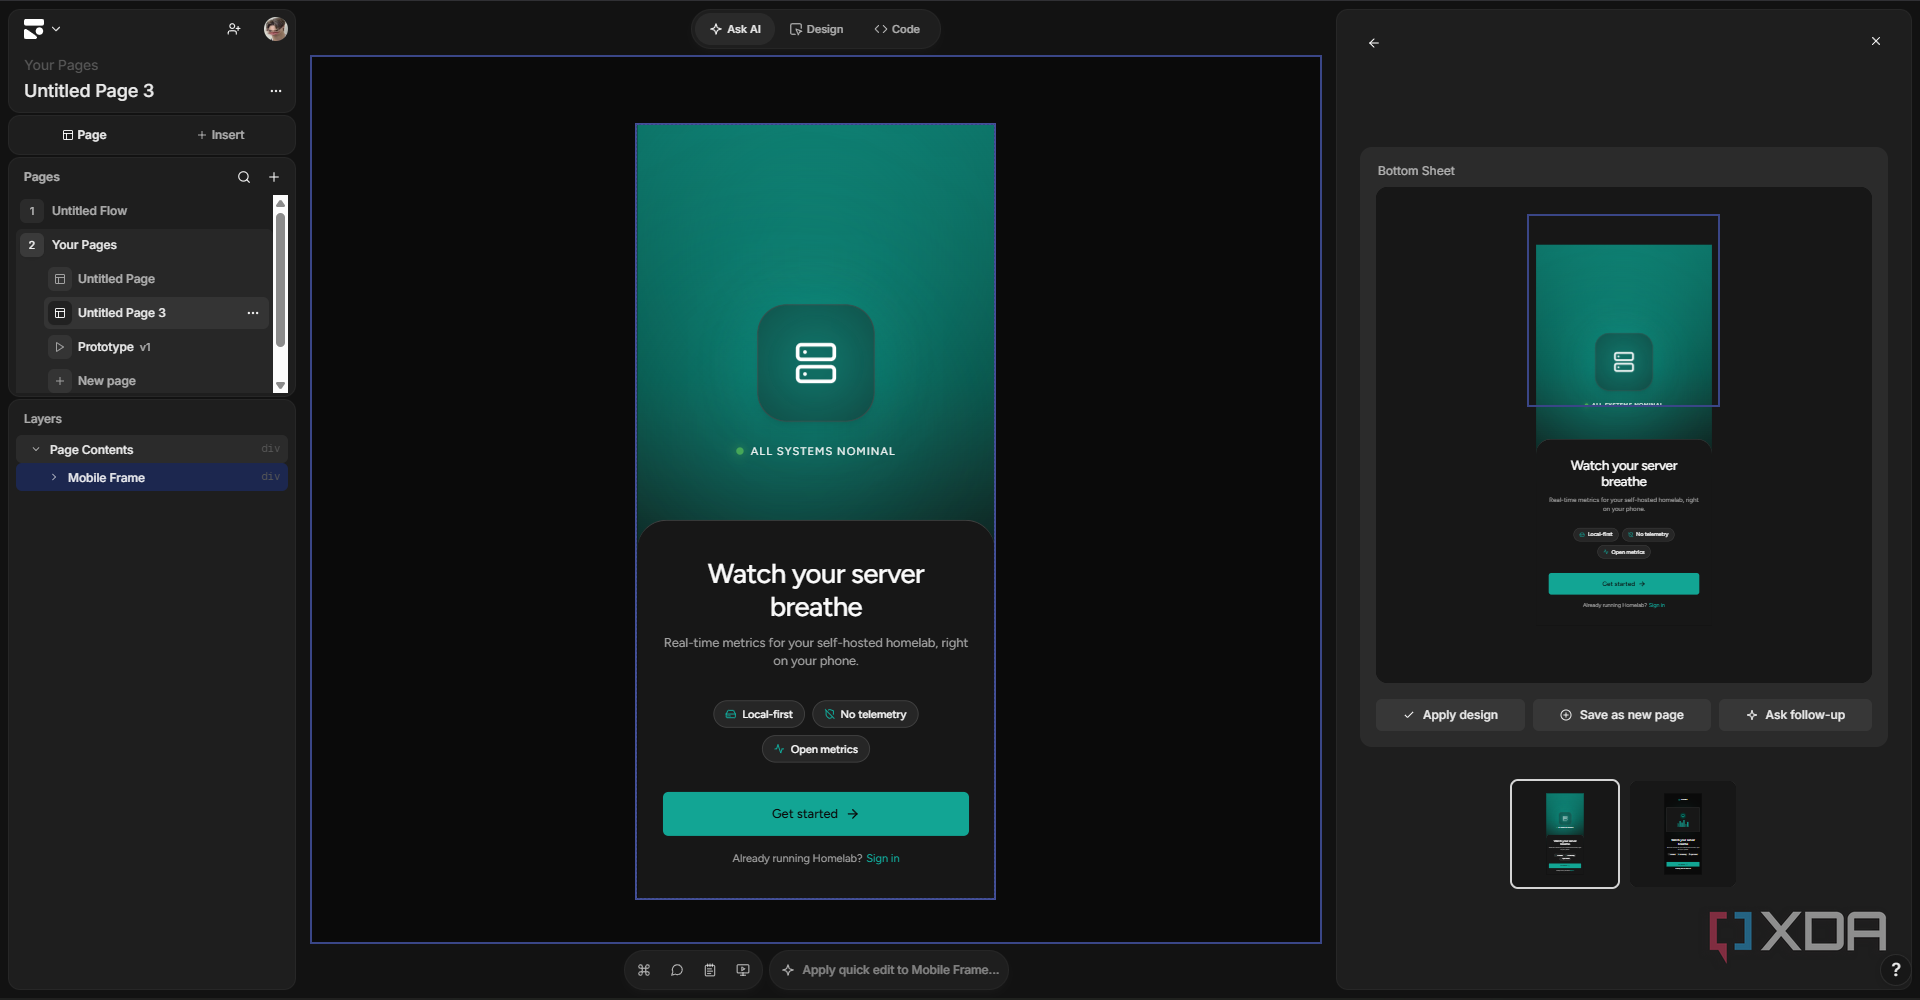Viewport: 1920px width, 1000px height.
Task: Select Untitled Page 3 in the pages list
Action: (x=157, y=313)
